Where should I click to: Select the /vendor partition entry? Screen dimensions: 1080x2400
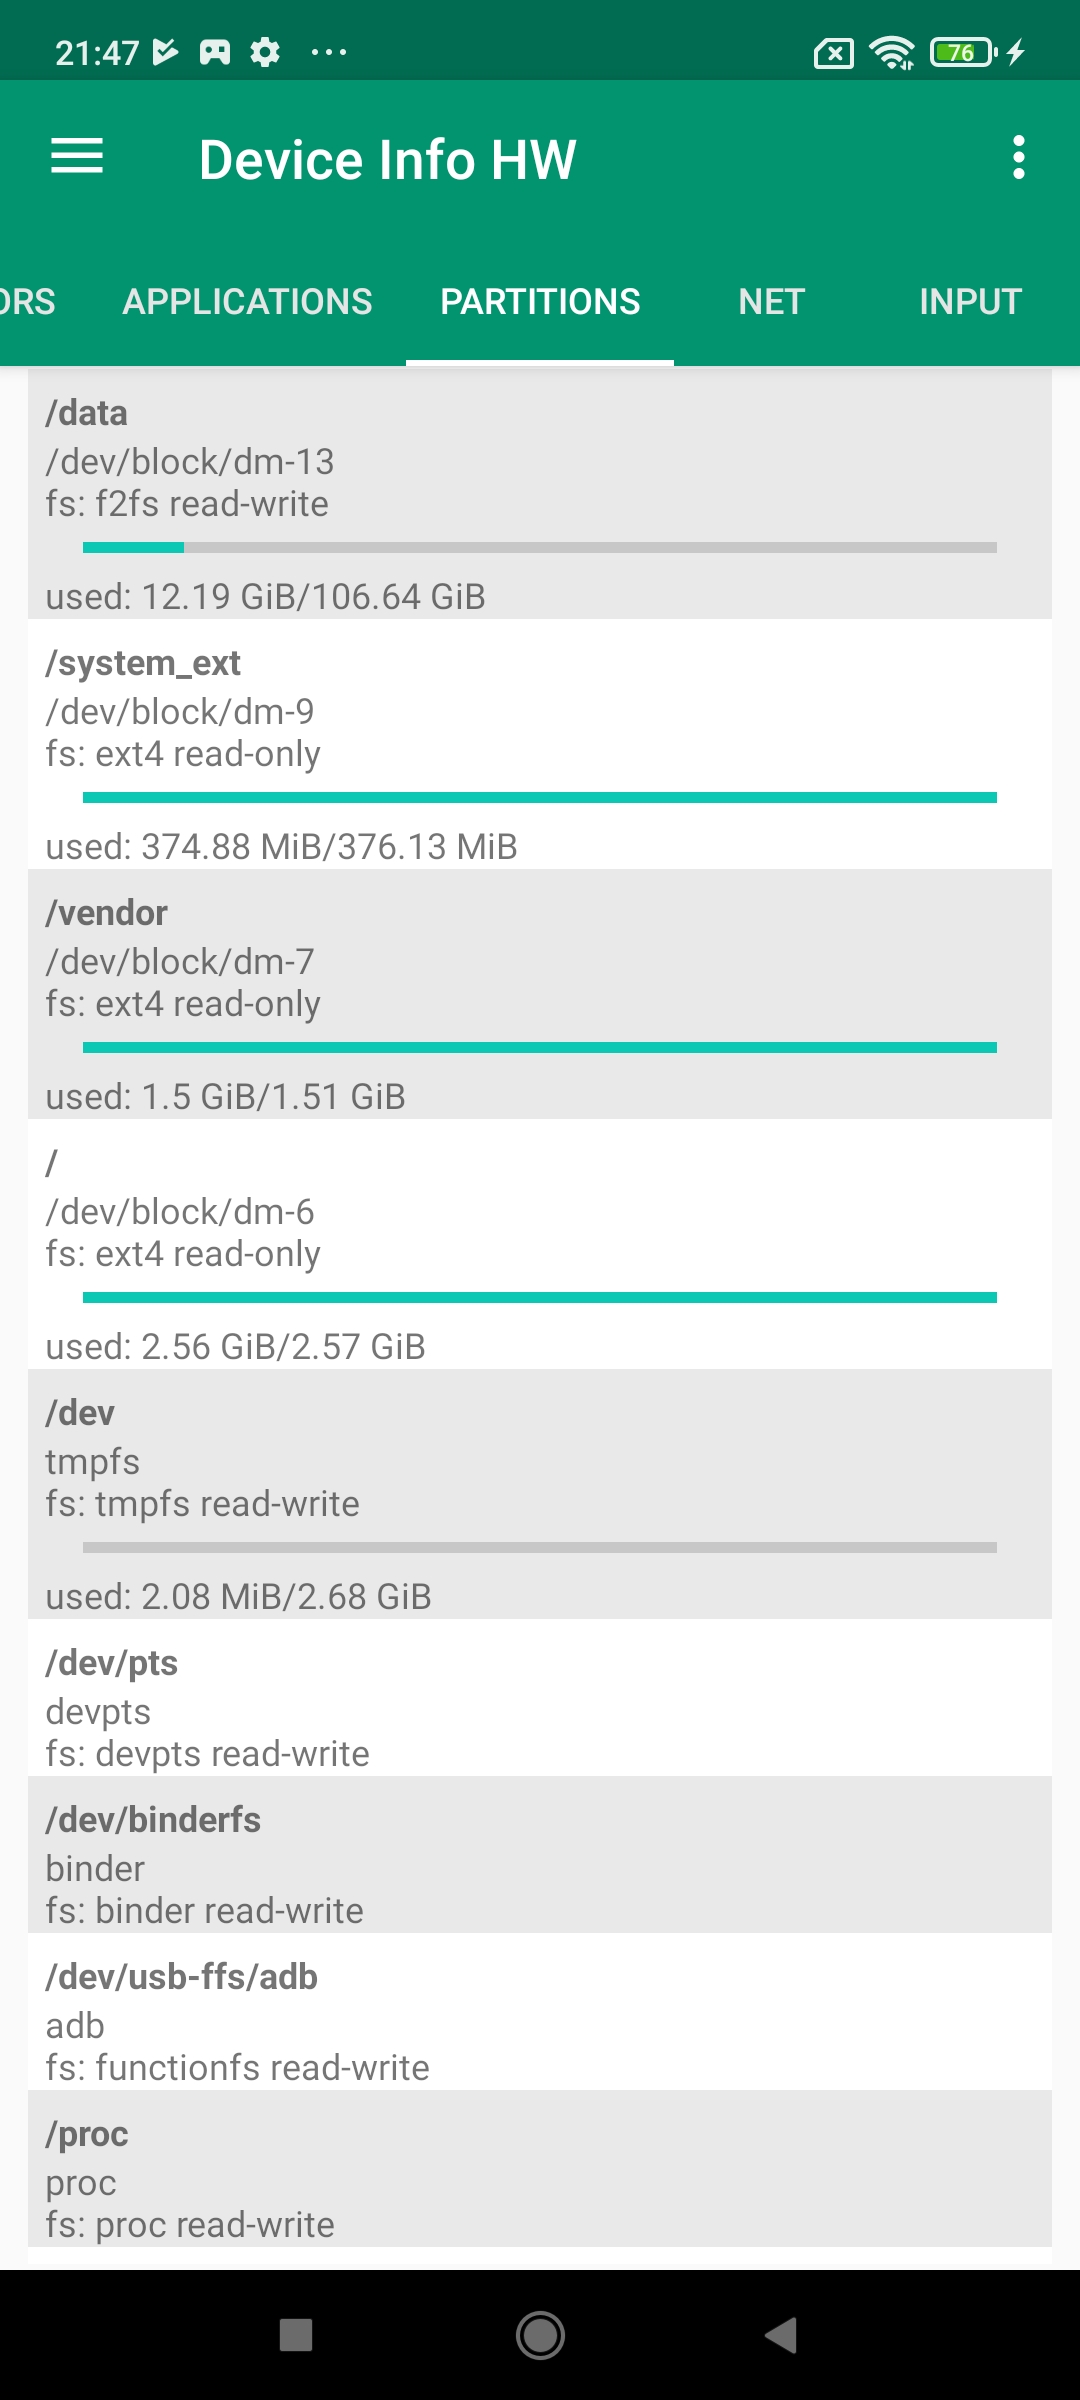[540, 993]
